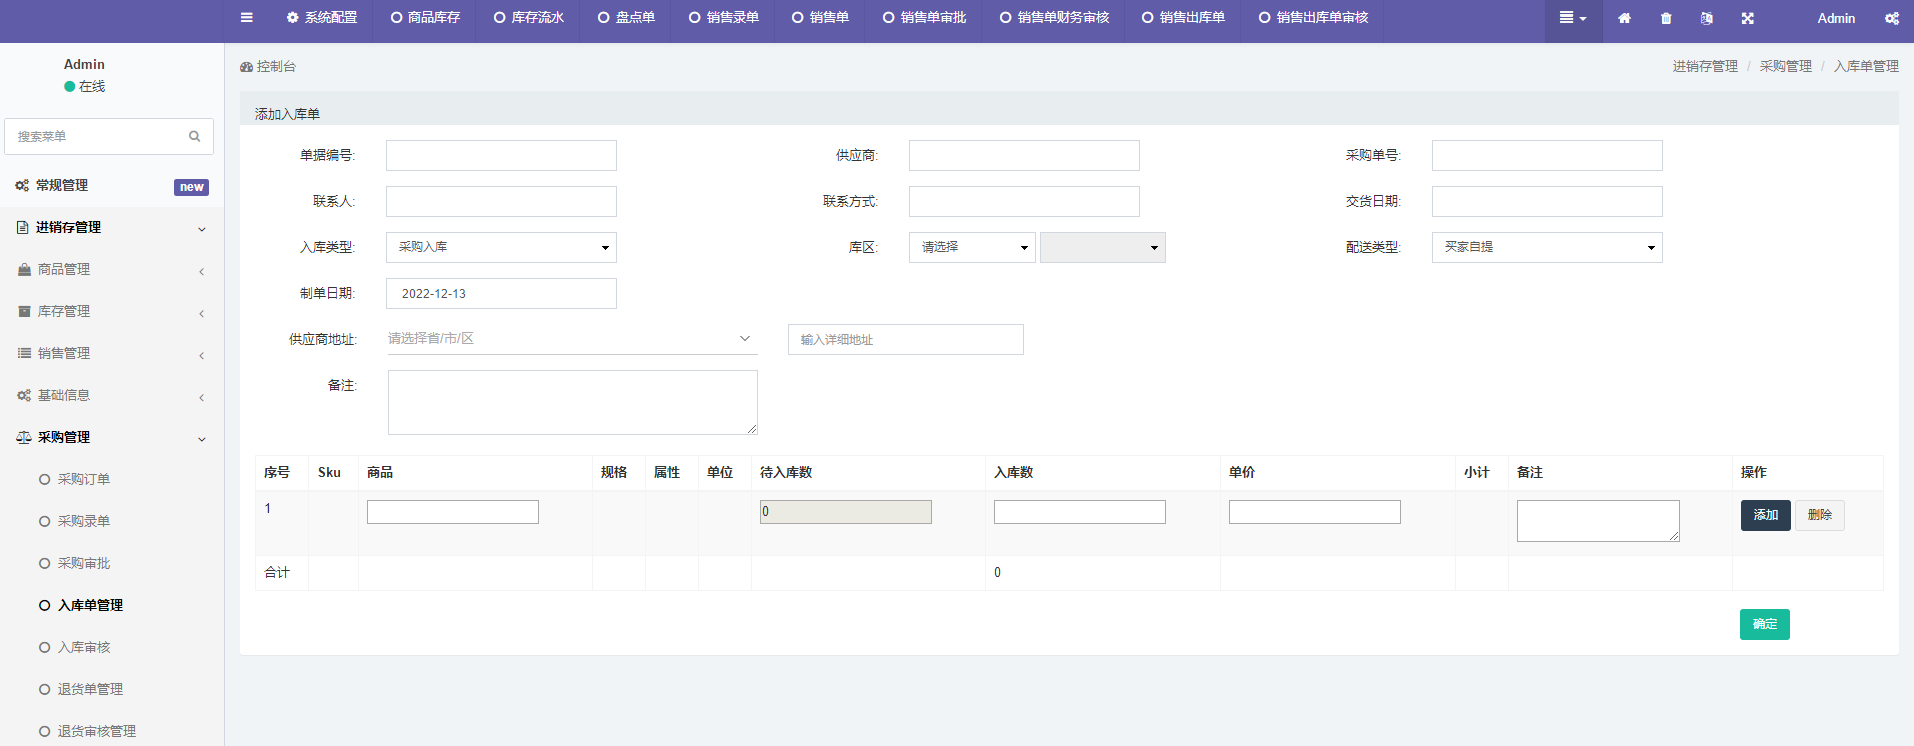This screenshot has width=1914, height=746.
Task: Click the language translate icon
Action: point(1707,18)
